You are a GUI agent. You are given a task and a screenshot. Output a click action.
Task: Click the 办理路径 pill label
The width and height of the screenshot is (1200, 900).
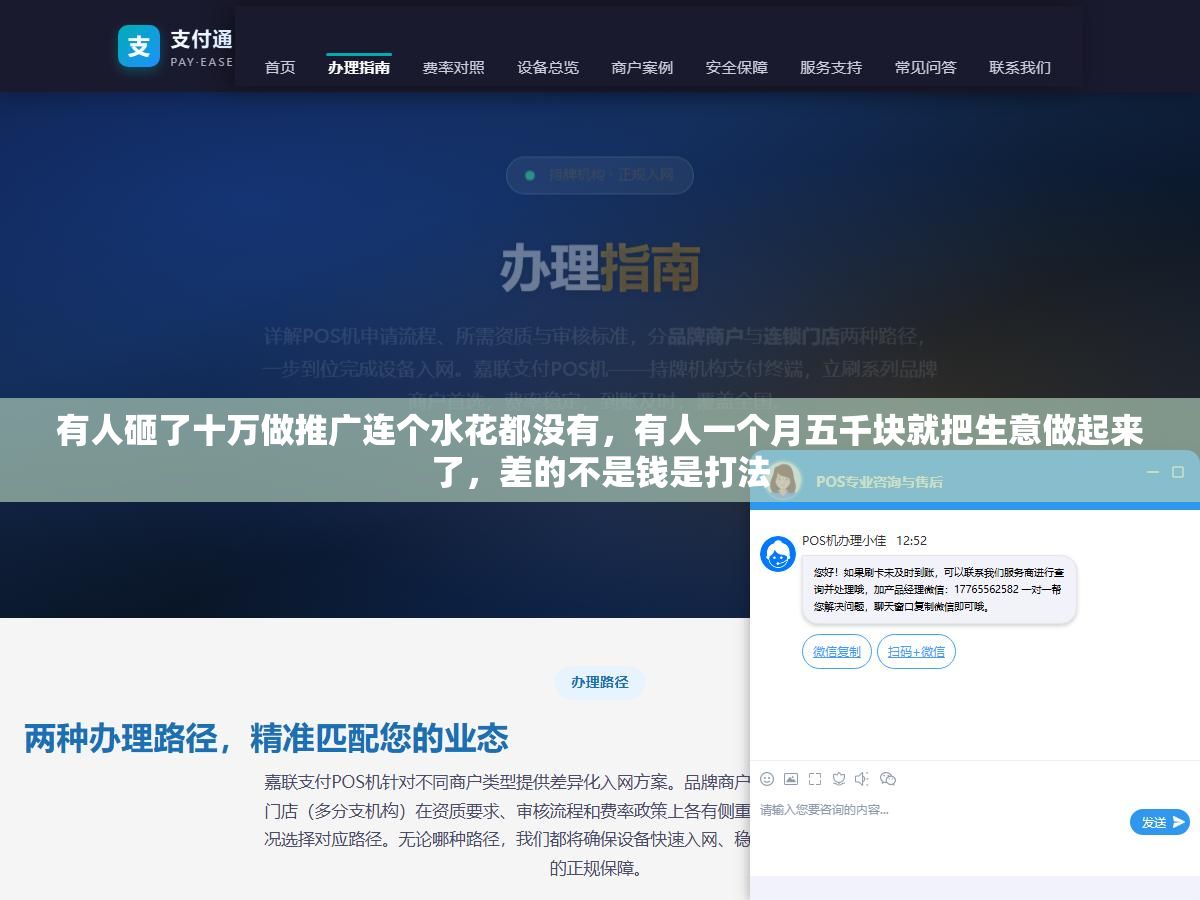click(x=600, y=682)
